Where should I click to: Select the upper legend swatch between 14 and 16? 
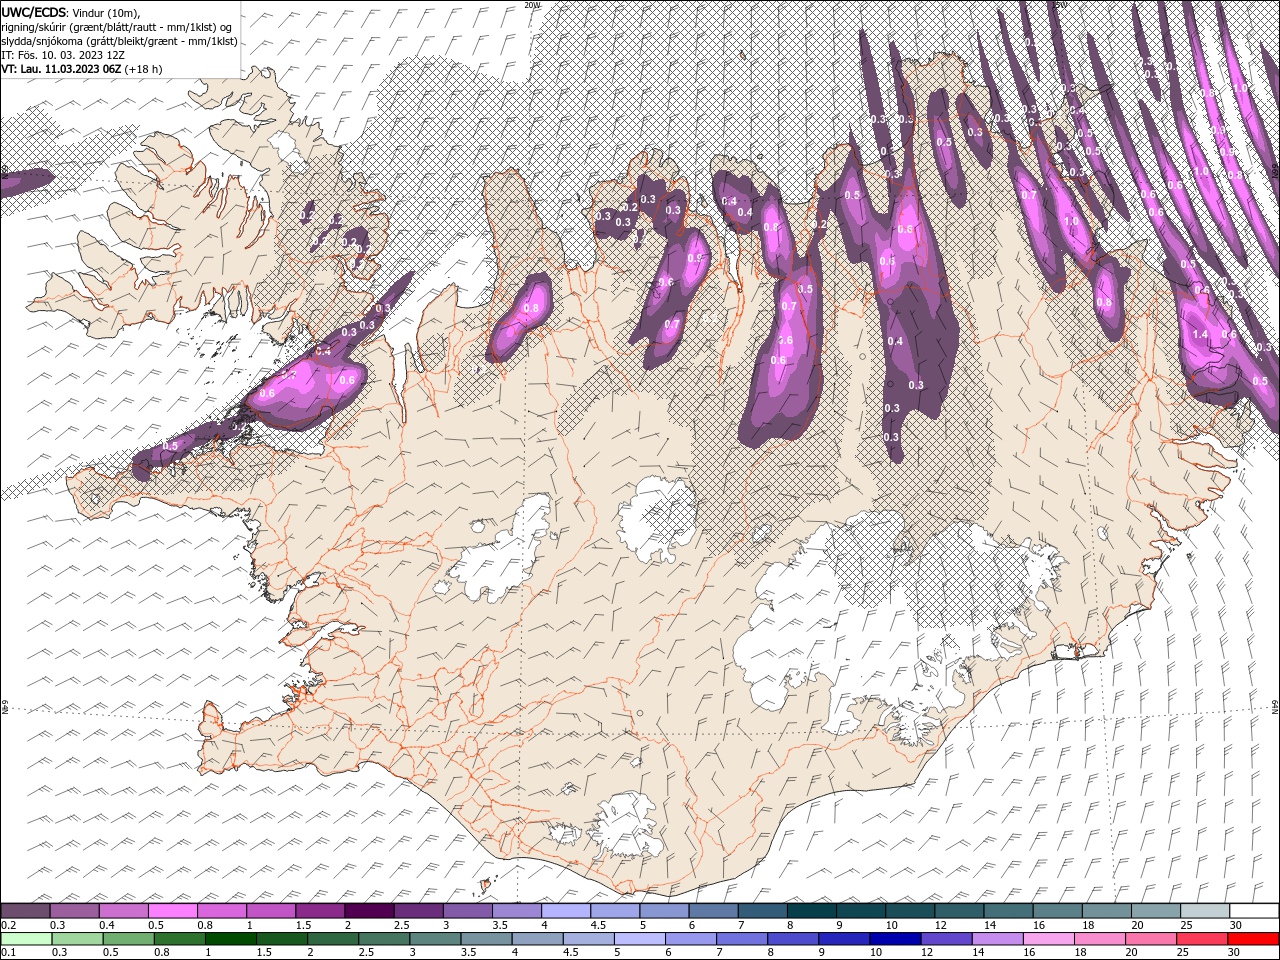(x=1008, y=911)
